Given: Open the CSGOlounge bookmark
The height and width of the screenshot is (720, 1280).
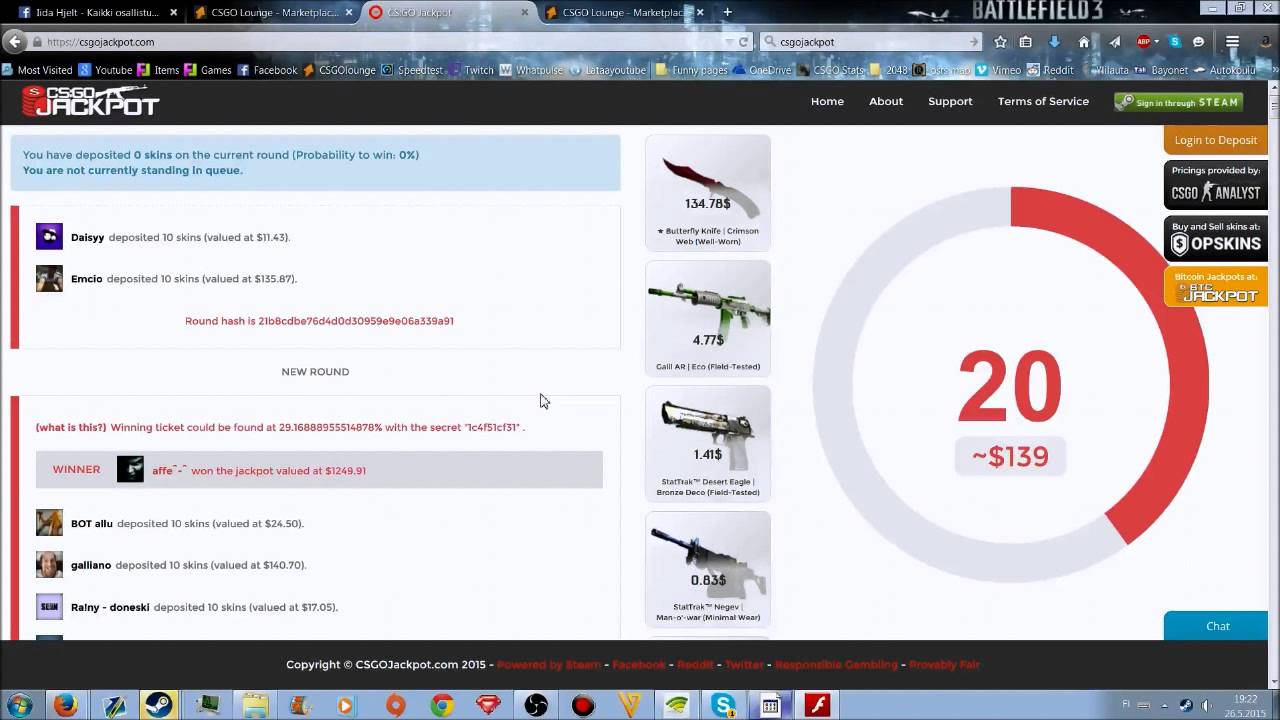Looking at the screenshot, I should (340, 70).
